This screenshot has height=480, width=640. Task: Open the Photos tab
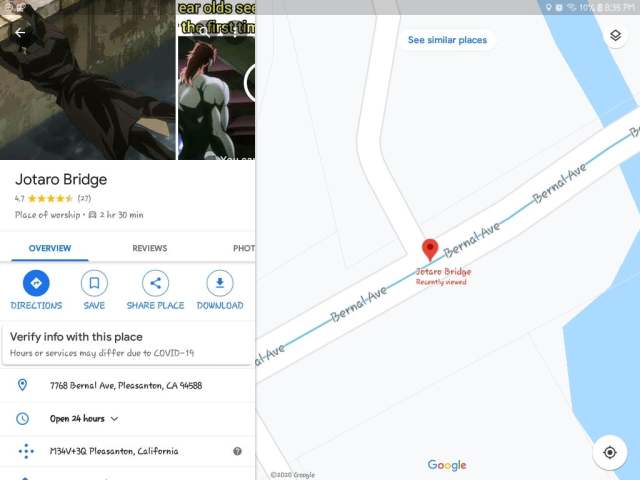(x=242, y=248)
